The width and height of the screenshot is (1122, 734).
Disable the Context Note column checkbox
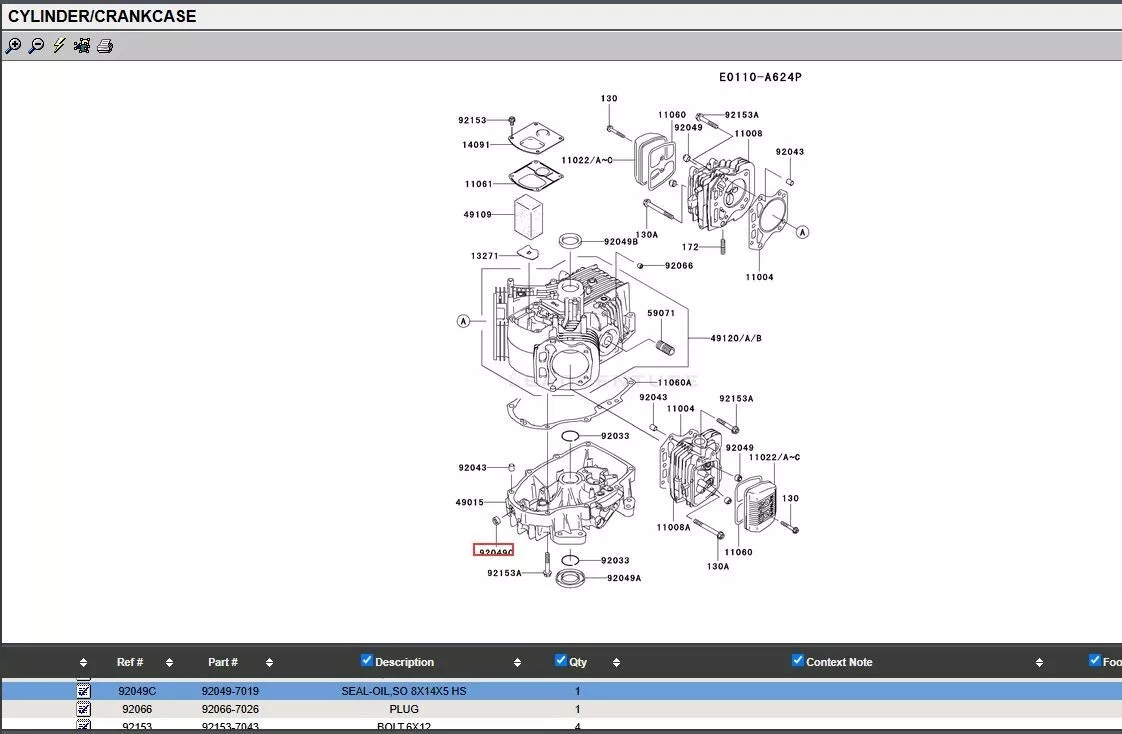tap(798, 660)
